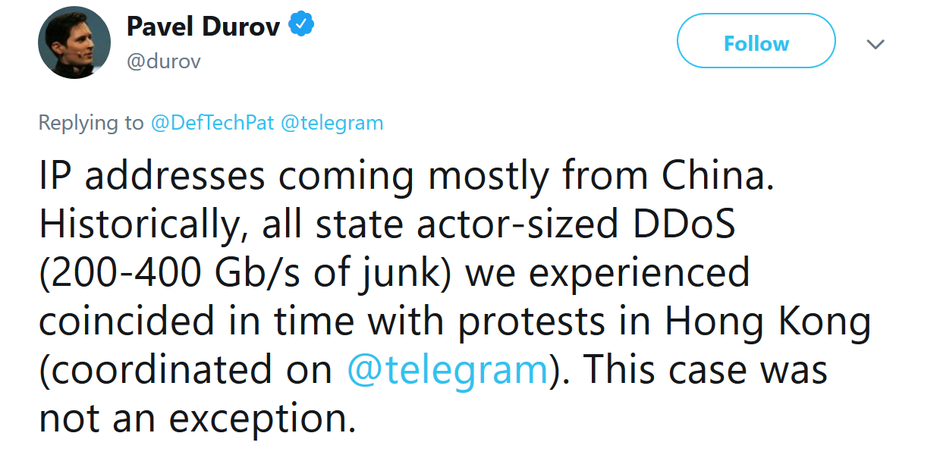Image resolution: width=940 pixels, height=455 pixels.
Task: Open the Pavel Durov display name
Action: click(x=205, y=28)
